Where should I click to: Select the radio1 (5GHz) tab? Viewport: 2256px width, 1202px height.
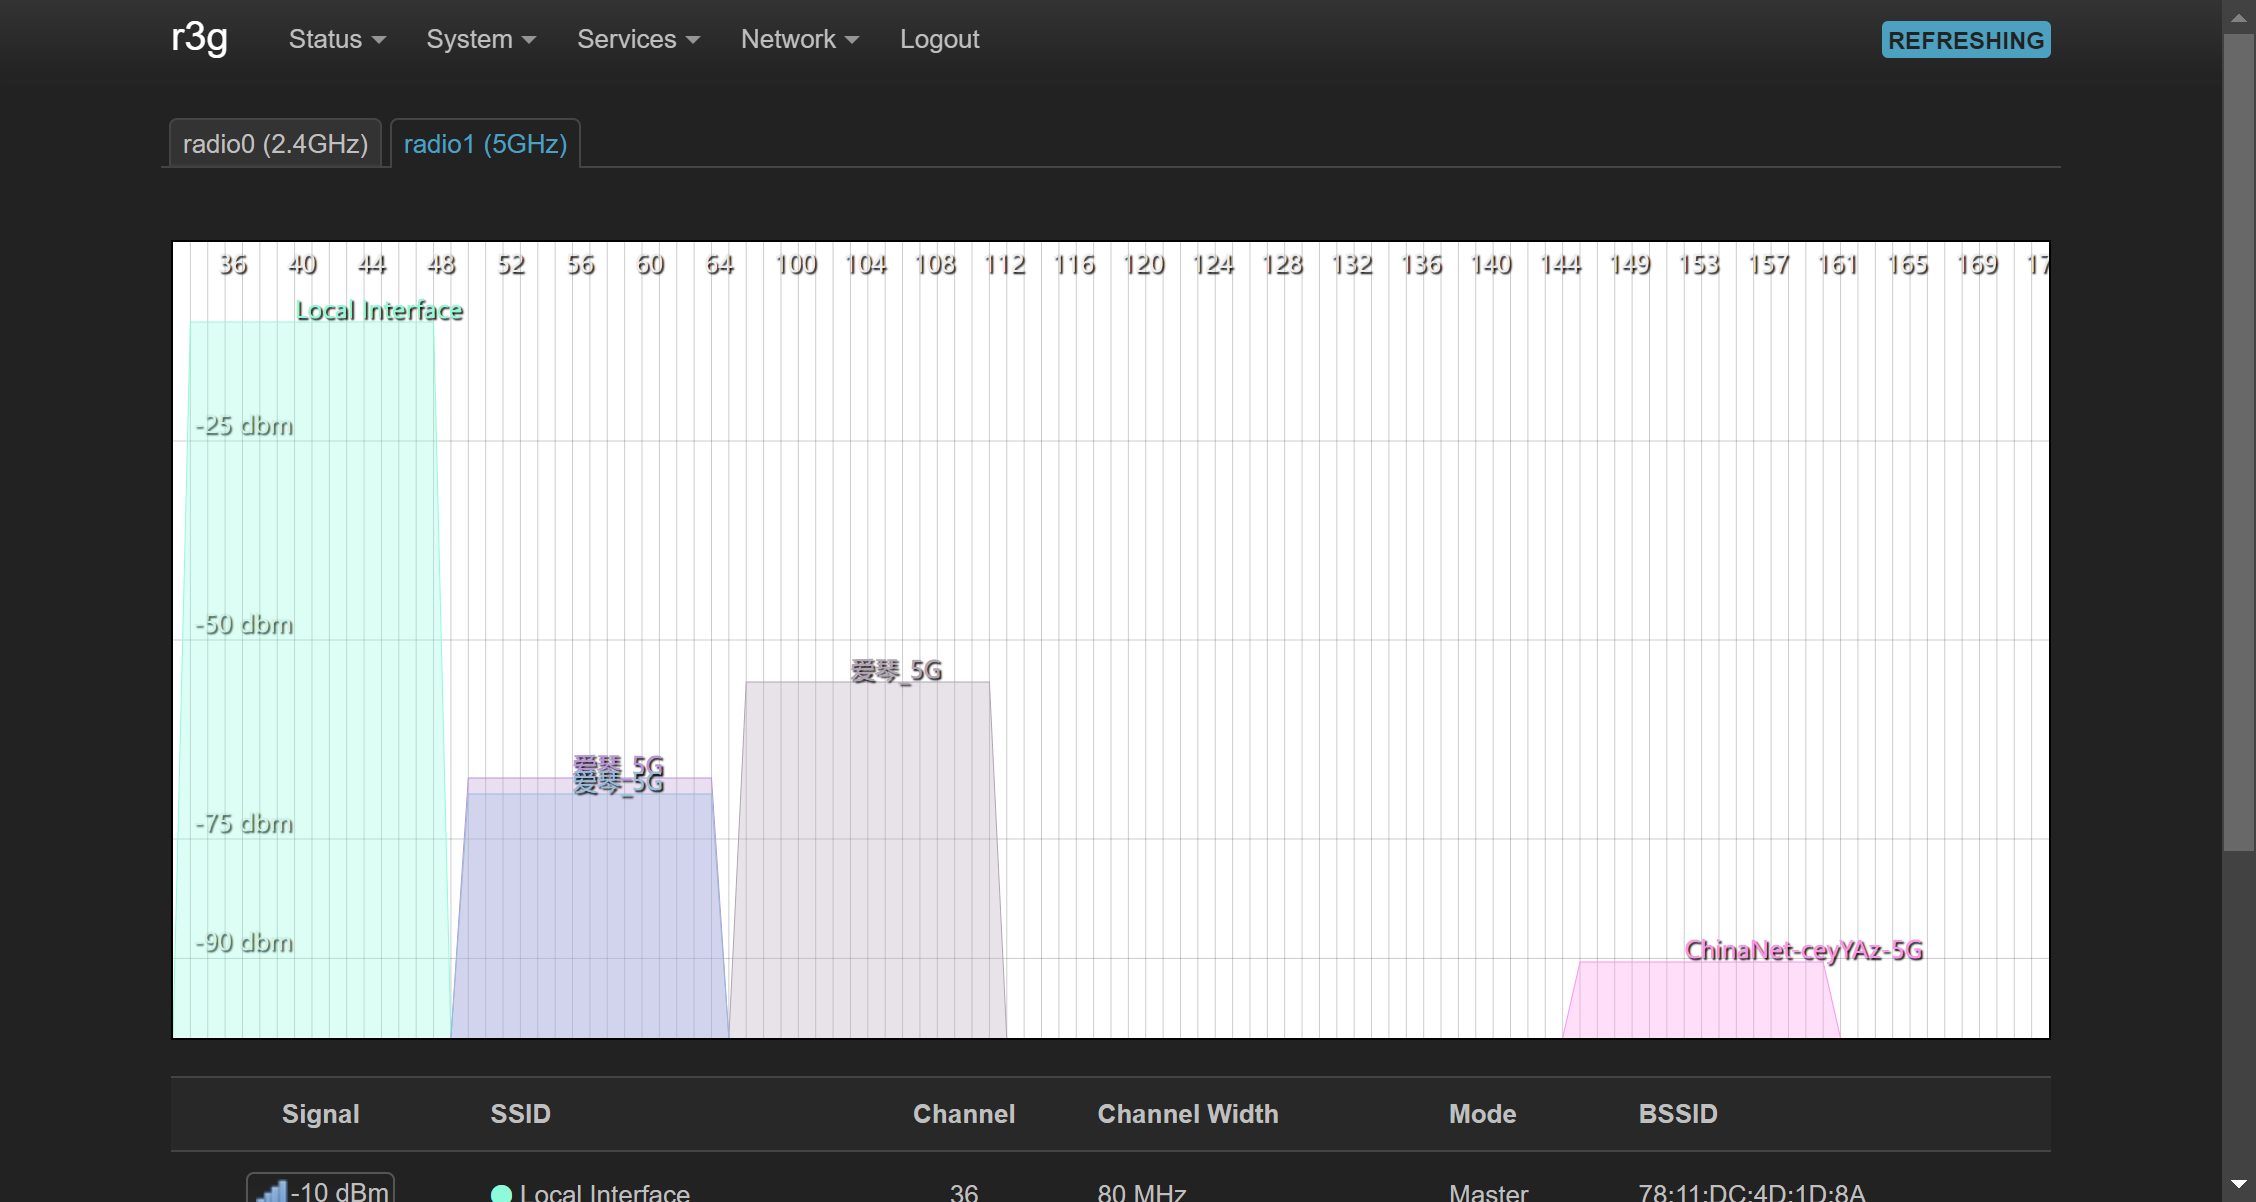(485, 144)
